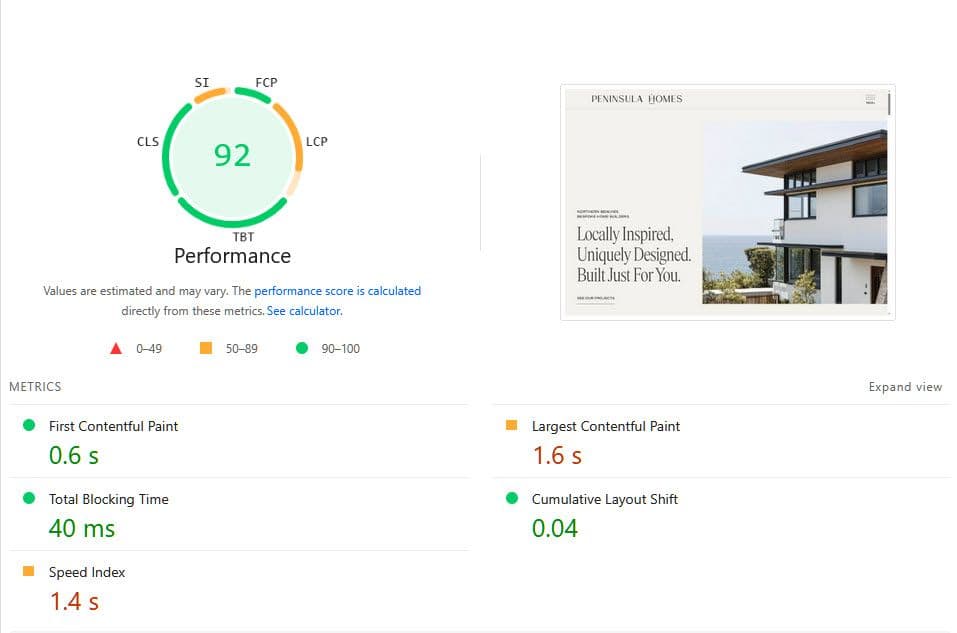Open the See calculator link
This screenshot has width=957, height=633.
[x=303, y=310]
